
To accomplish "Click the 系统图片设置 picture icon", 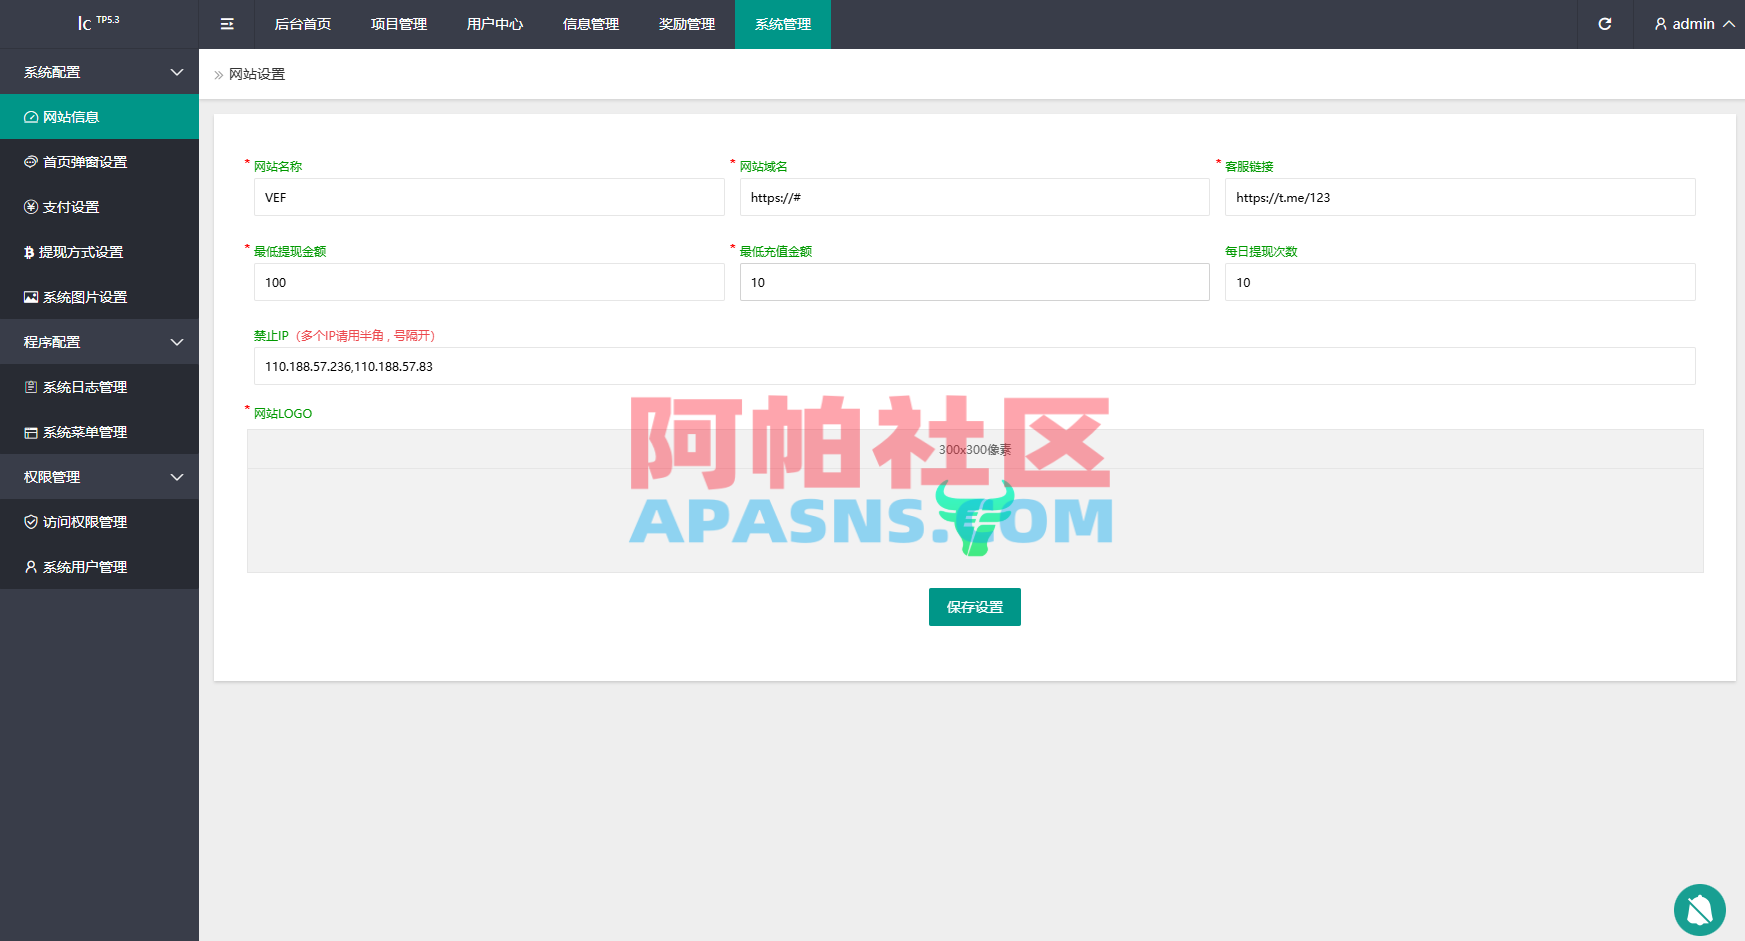I will (31, 297).
